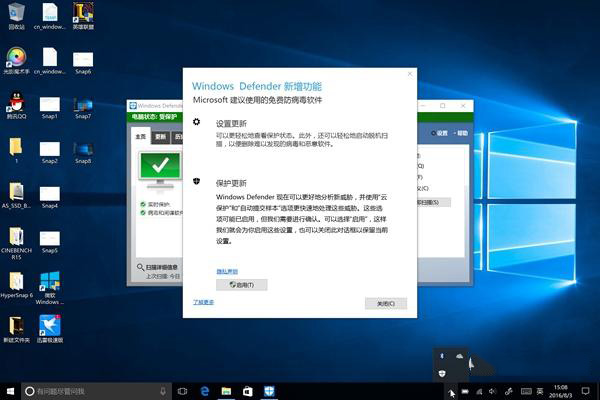The height and width of the screenshot is (400, 600).
Task: Click the 启用(T) enable button
Action: [x=241, y=285]
